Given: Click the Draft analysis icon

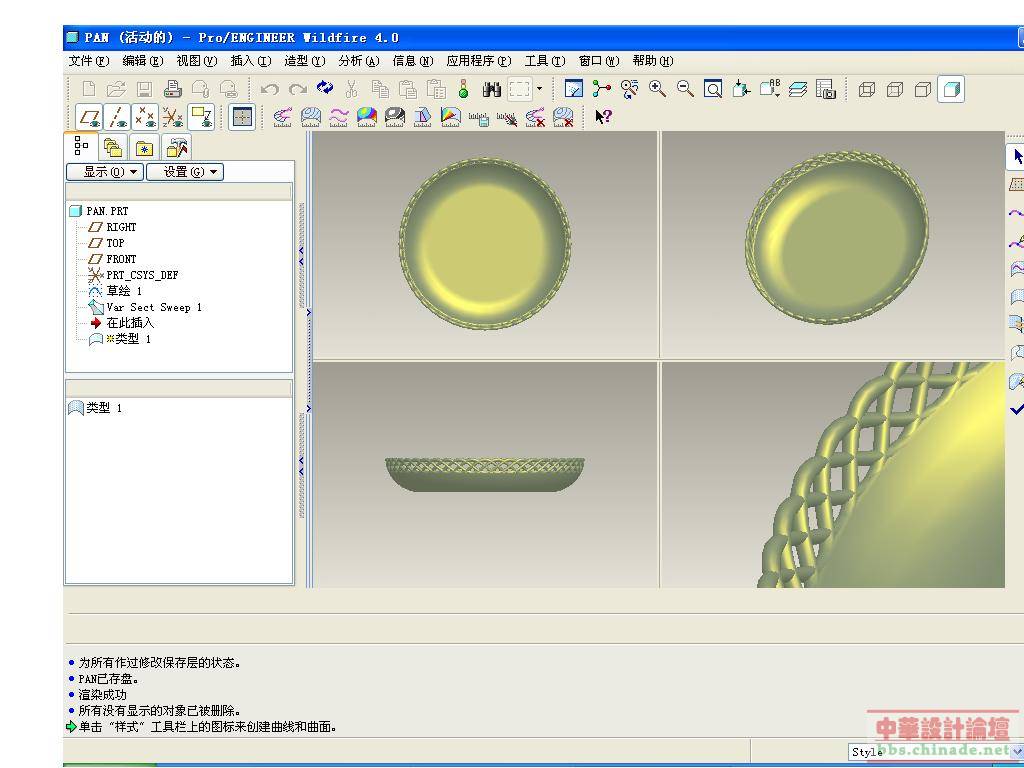Looking at the screenshot, I should [423, 117].
